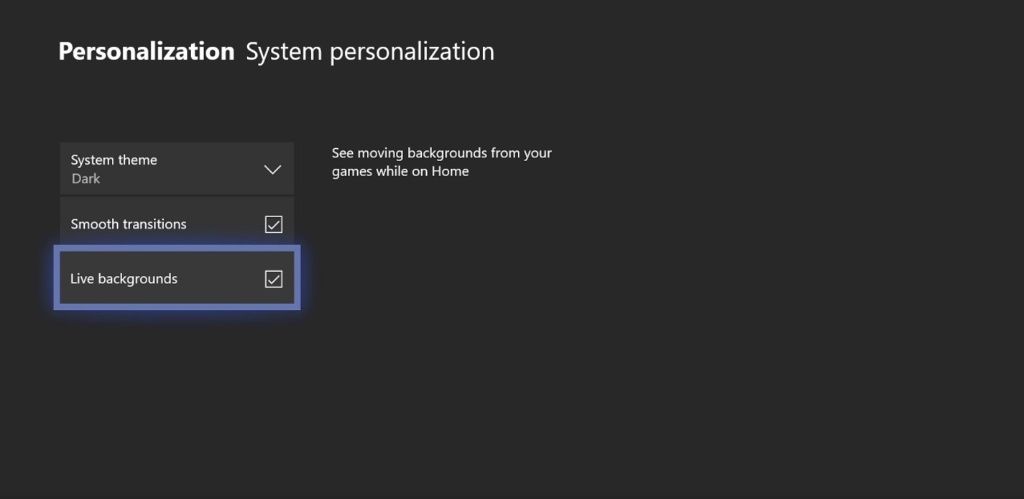The width and height of the screenshot is (1024, 499).
Task: Click the checkmark icon in Smooth transitions
Action: (273, 224)
